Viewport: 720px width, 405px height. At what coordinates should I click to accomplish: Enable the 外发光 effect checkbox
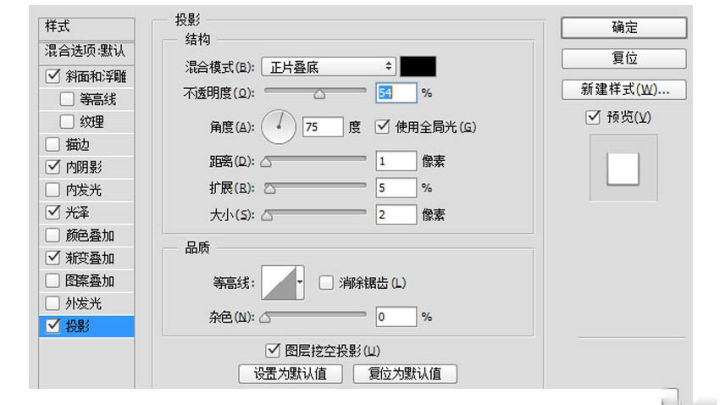pyautogui.click(x=53, y=303)
